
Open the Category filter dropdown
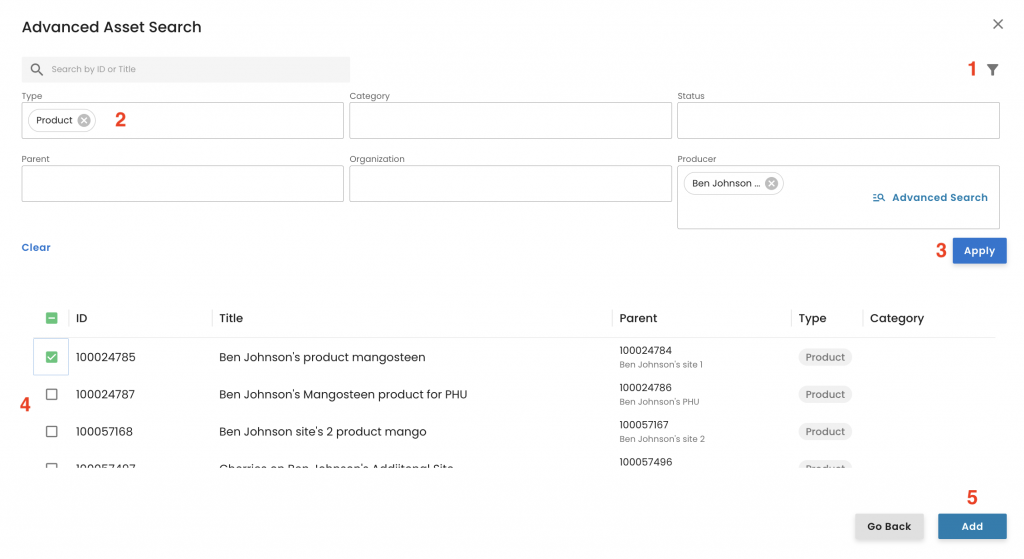[x=510, y=120]
